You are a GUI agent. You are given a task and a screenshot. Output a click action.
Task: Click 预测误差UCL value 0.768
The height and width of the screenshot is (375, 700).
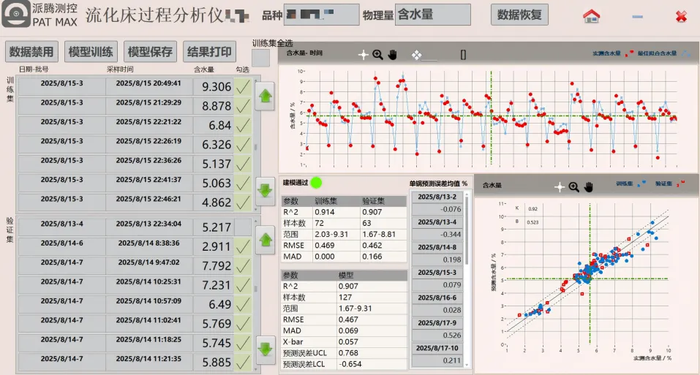click(x=372, y=353)
